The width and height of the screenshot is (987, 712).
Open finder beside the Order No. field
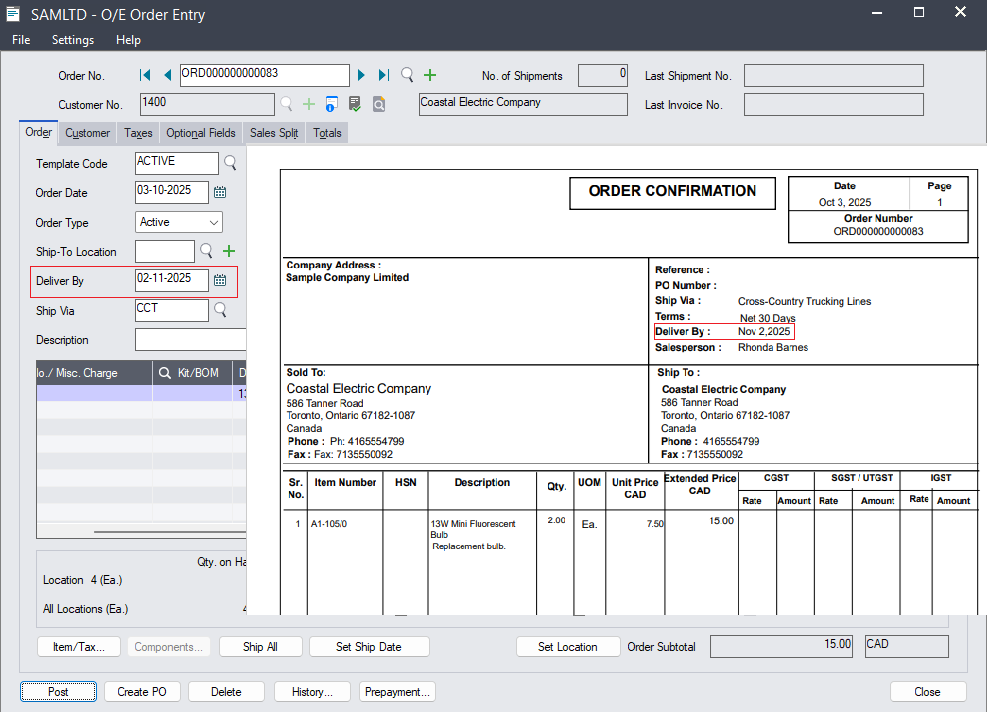[407, 75]
